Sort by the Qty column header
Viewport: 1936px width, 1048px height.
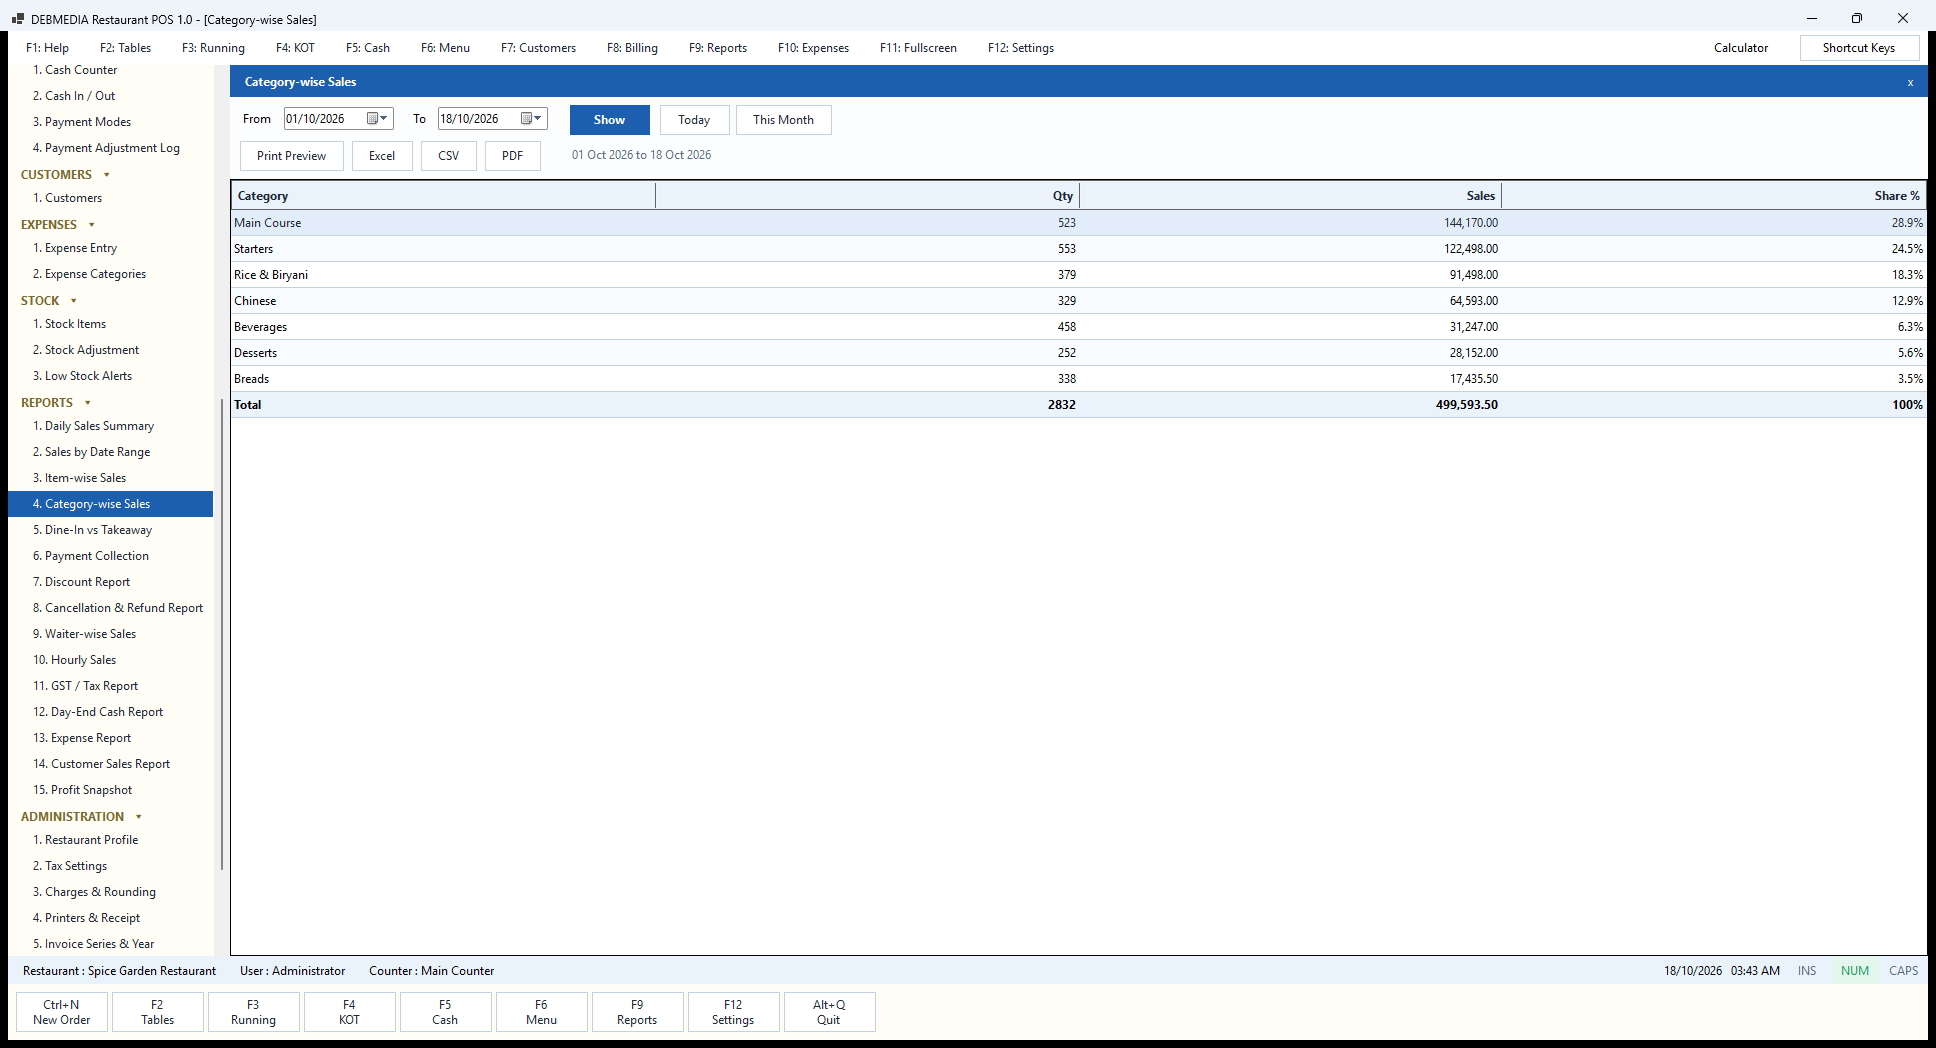point(867,196)
